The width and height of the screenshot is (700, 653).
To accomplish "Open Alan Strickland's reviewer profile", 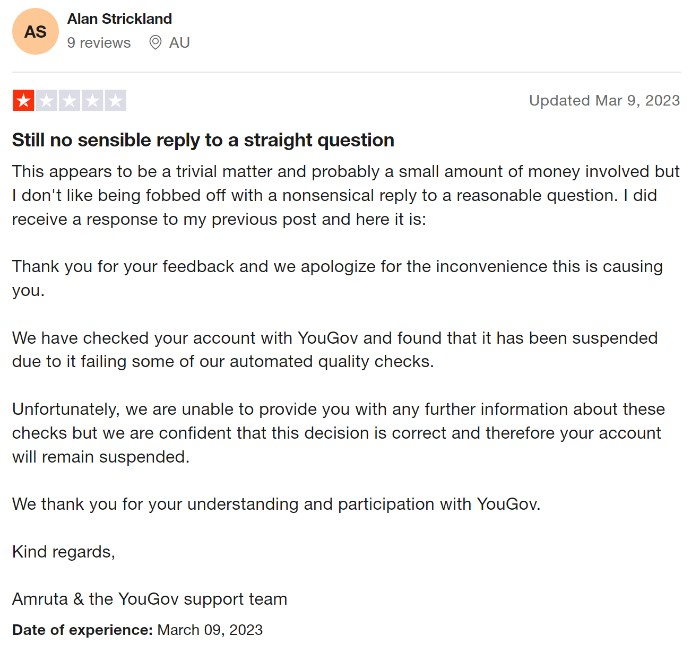I will (x=119, y=19).
